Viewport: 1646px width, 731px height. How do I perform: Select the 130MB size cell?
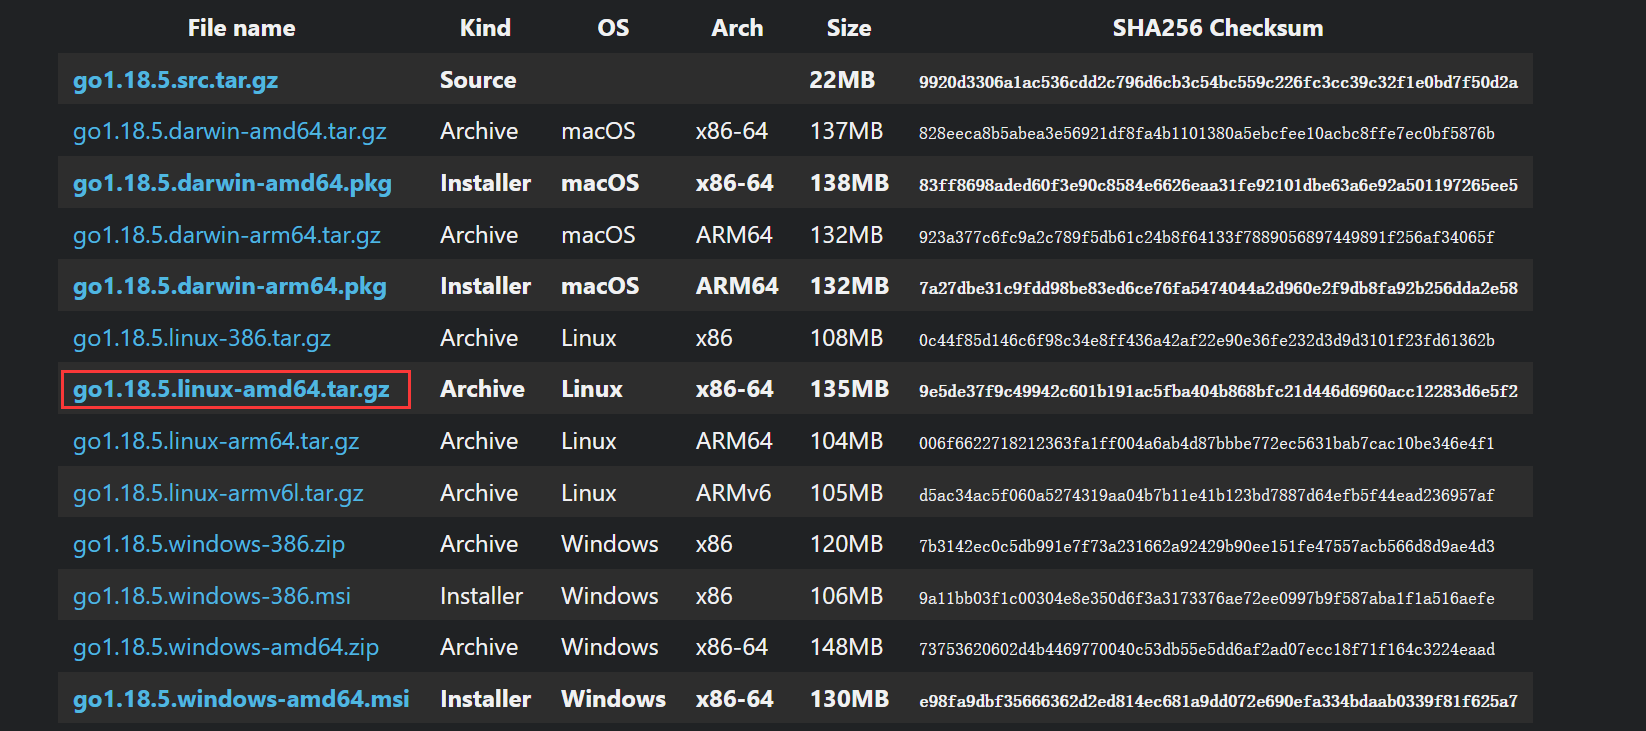pos(849,699)
